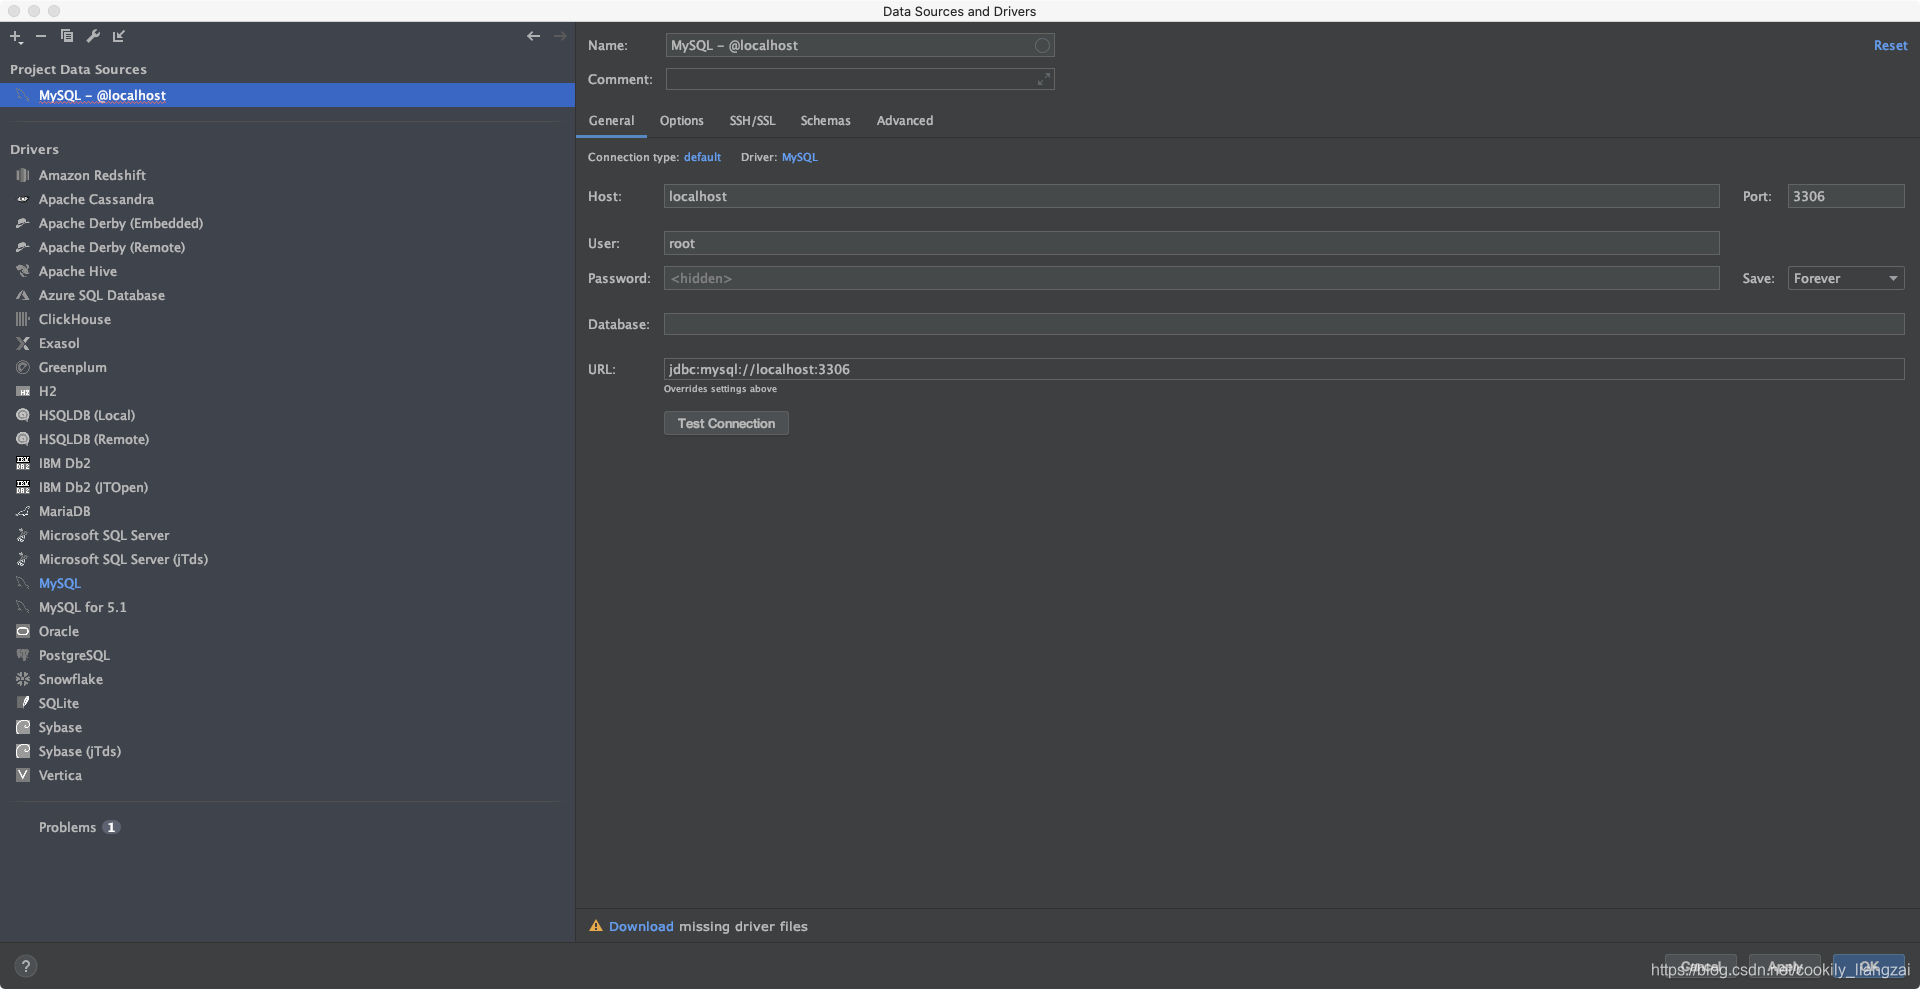Click into the Port field
Image resolution: width=1920 pixels, height=989 pixels.
(x=1846, y=196)
